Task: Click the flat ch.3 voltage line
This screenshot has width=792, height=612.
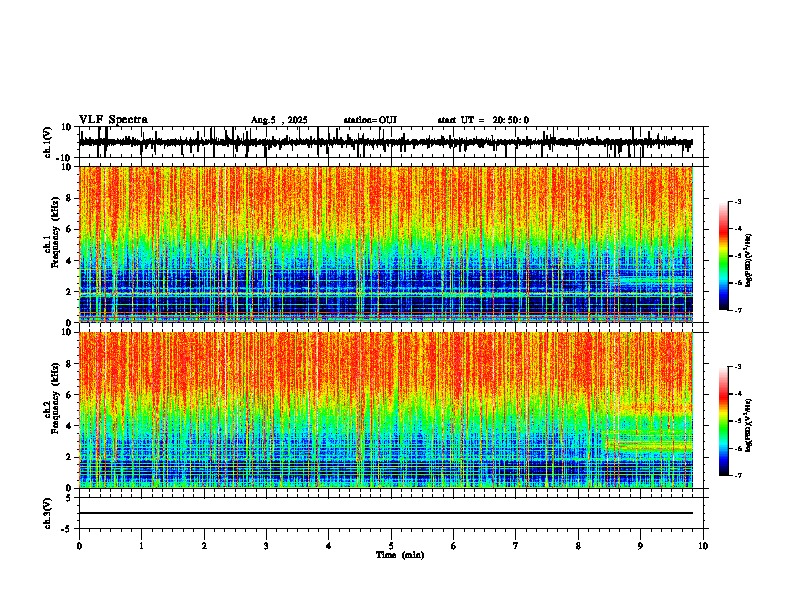Action: (x=385, y=513)
